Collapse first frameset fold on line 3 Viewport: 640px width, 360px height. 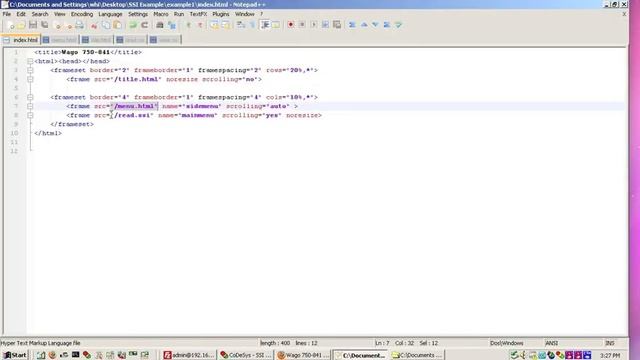30,70
